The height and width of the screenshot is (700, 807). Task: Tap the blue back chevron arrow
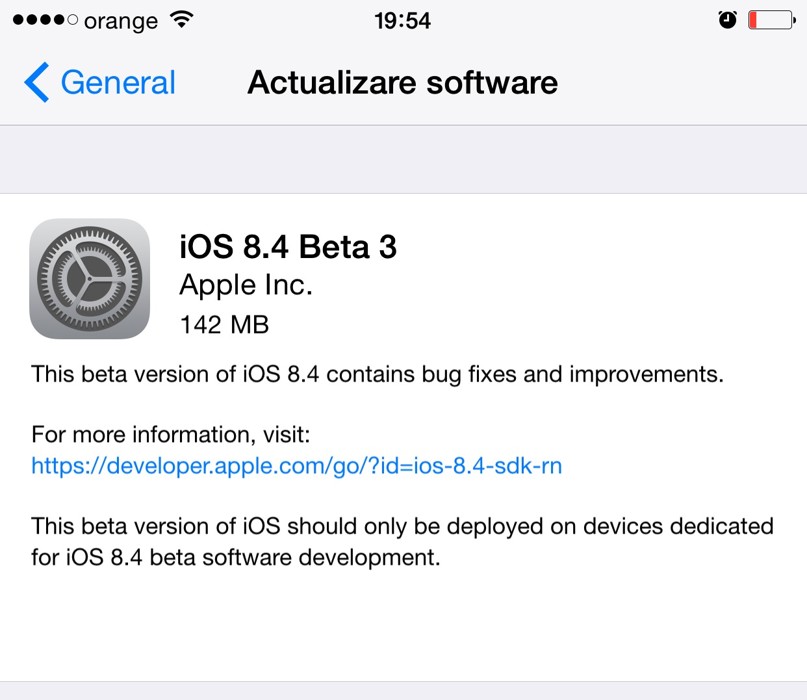coord(36,82)
